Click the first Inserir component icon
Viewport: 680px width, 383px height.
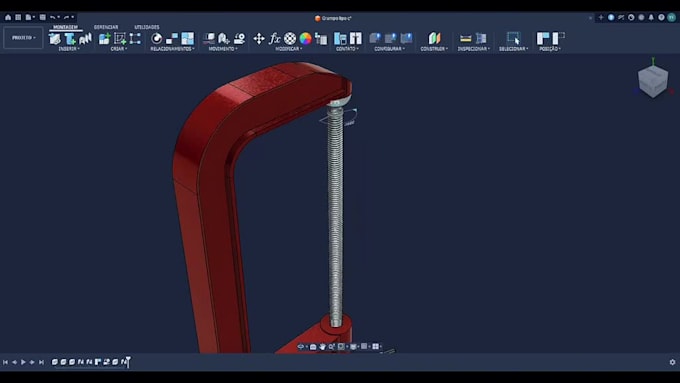(x=55, y=39)
